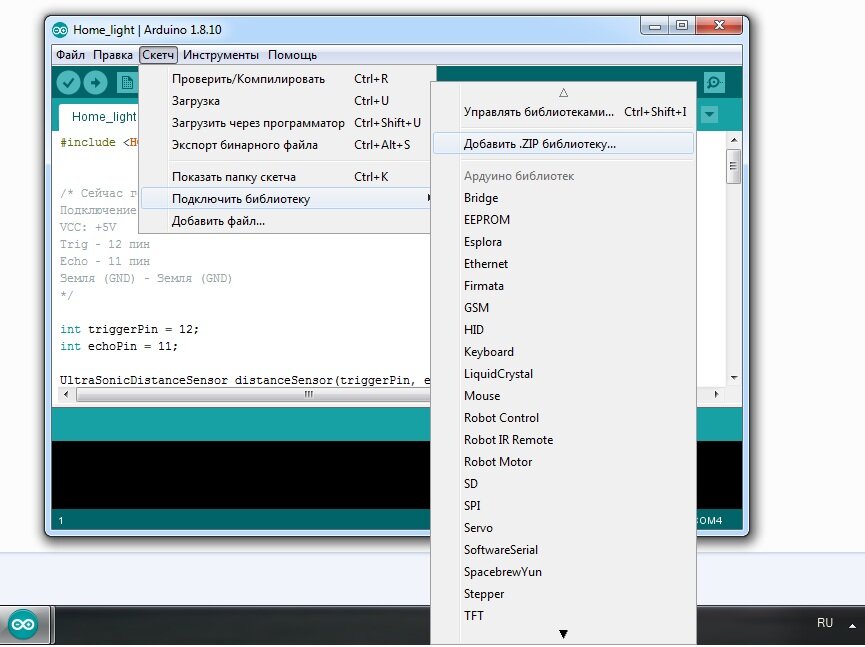Click the New sketch file icon
Viewport: 865px width, 647px height.
click(127, 83)
